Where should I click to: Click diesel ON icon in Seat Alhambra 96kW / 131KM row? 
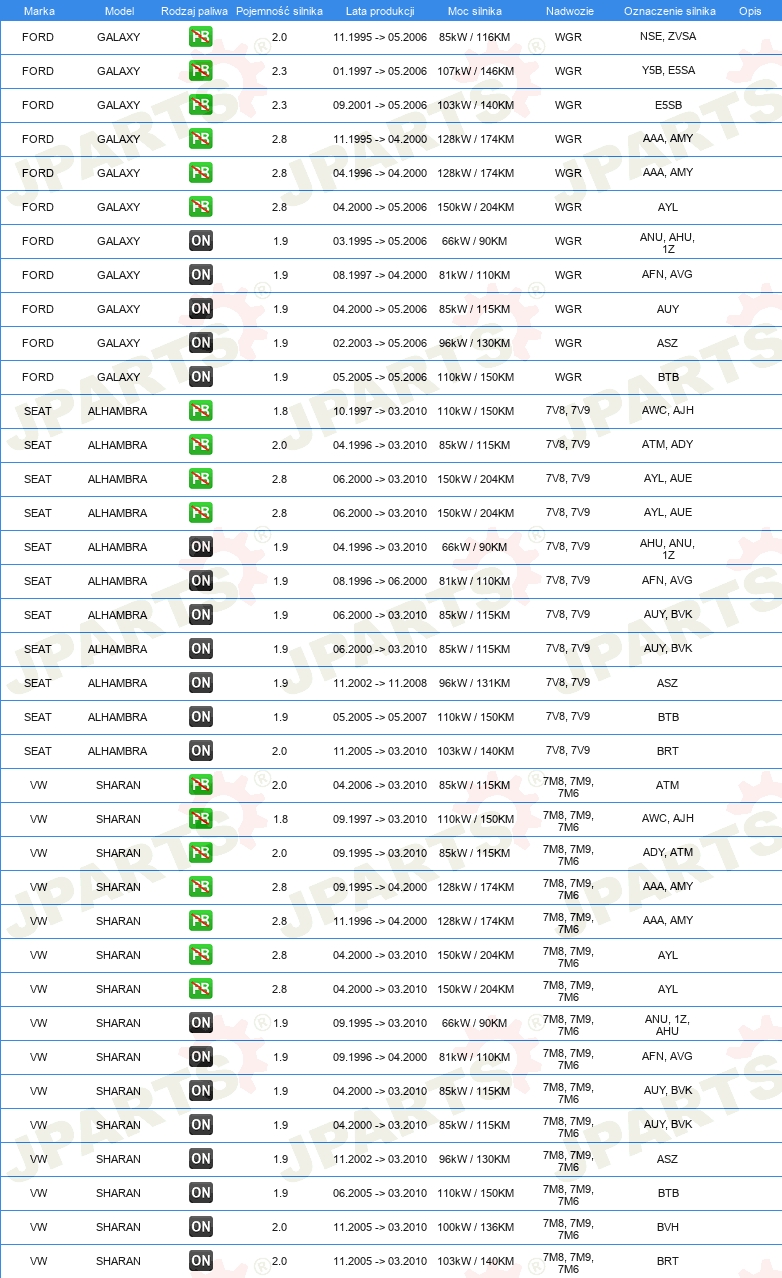[201, 683]
